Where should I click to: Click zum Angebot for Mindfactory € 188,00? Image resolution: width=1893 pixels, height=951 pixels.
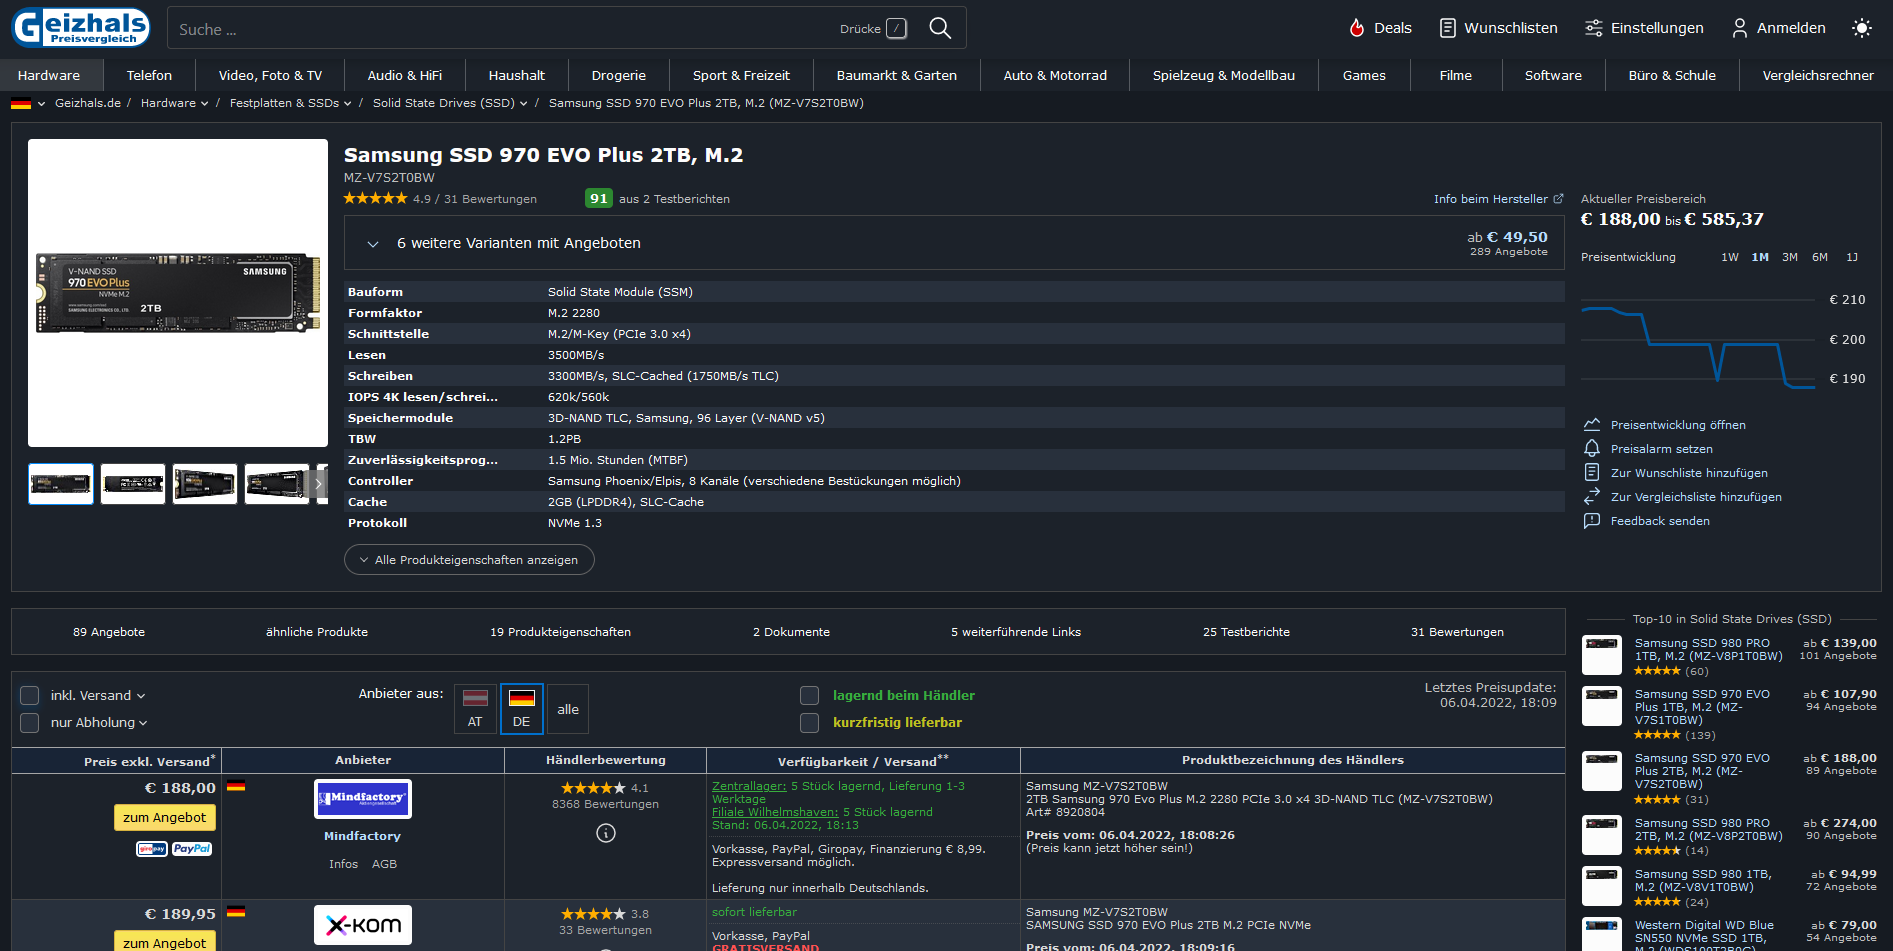point(165,817)
